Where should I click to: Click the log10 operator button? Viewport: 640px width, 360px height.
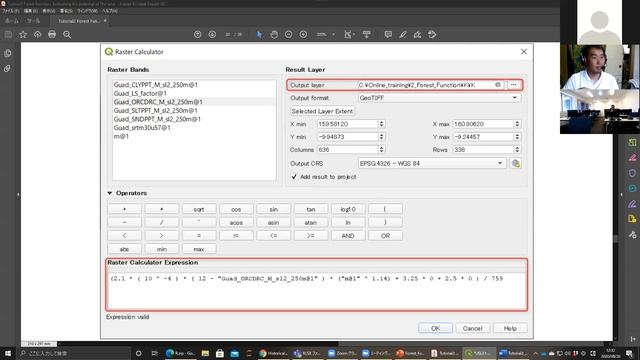348,209
